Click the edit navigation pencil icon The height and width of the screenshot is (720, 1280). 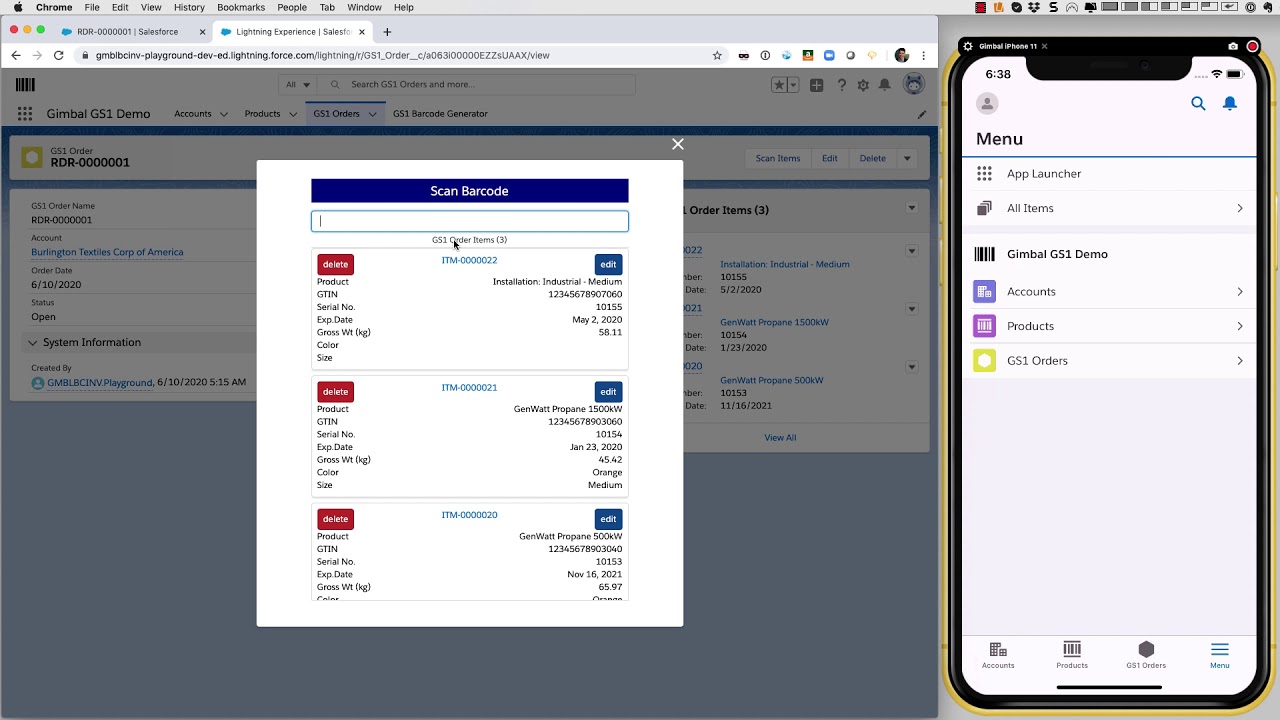pyautogui.click(x=922, y=114)
